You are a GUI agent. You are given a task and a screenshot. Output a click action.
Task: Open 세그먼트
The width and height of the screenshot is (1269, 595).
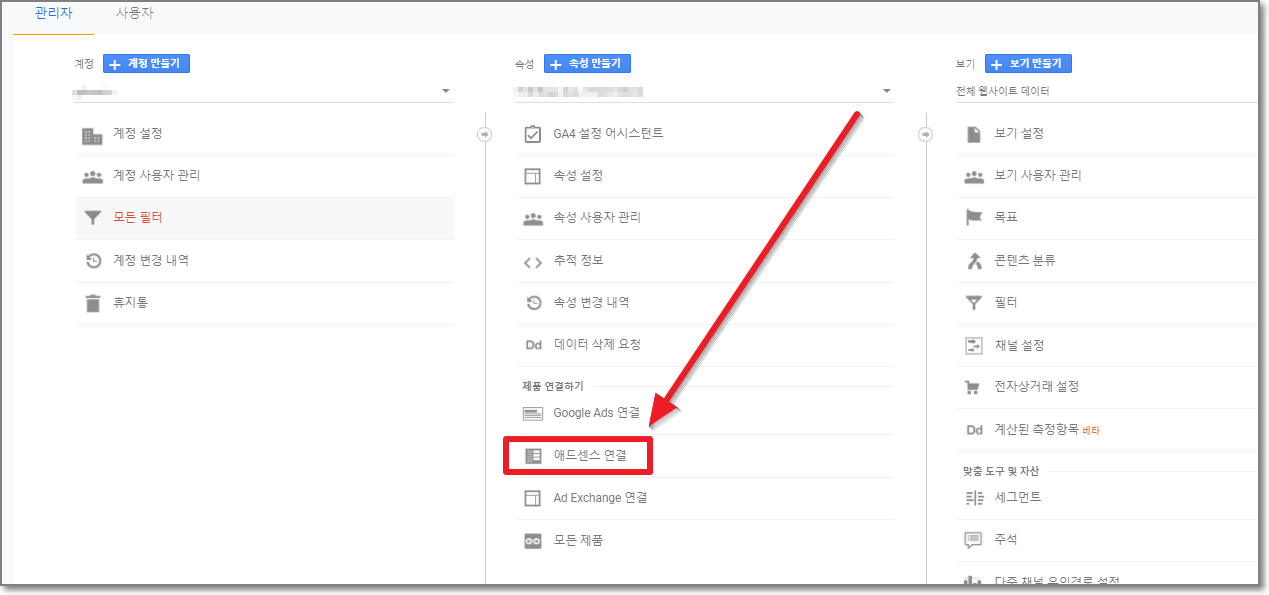pos(1106,498)
